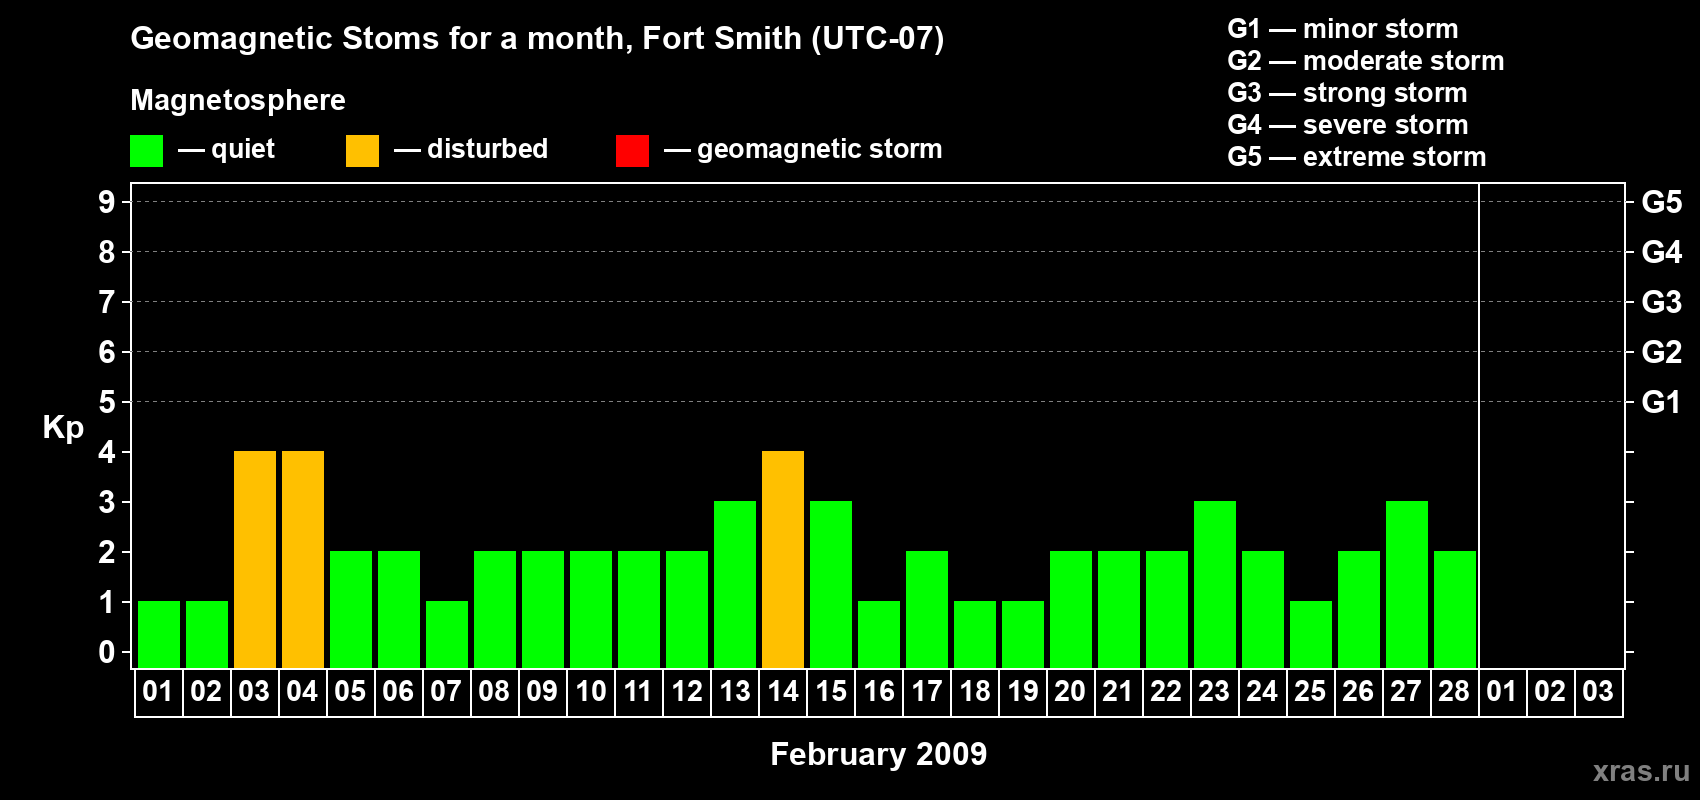Click the final date label 03 after 28
This screenshot has width=1700, height=800.
pyautogui.click(x=1598, y=691)
